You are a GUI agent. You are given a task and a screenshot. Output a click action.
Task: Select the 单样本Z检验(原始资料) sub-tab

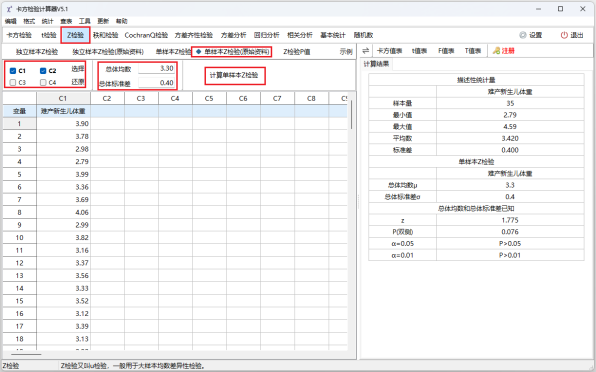point(232,52)
